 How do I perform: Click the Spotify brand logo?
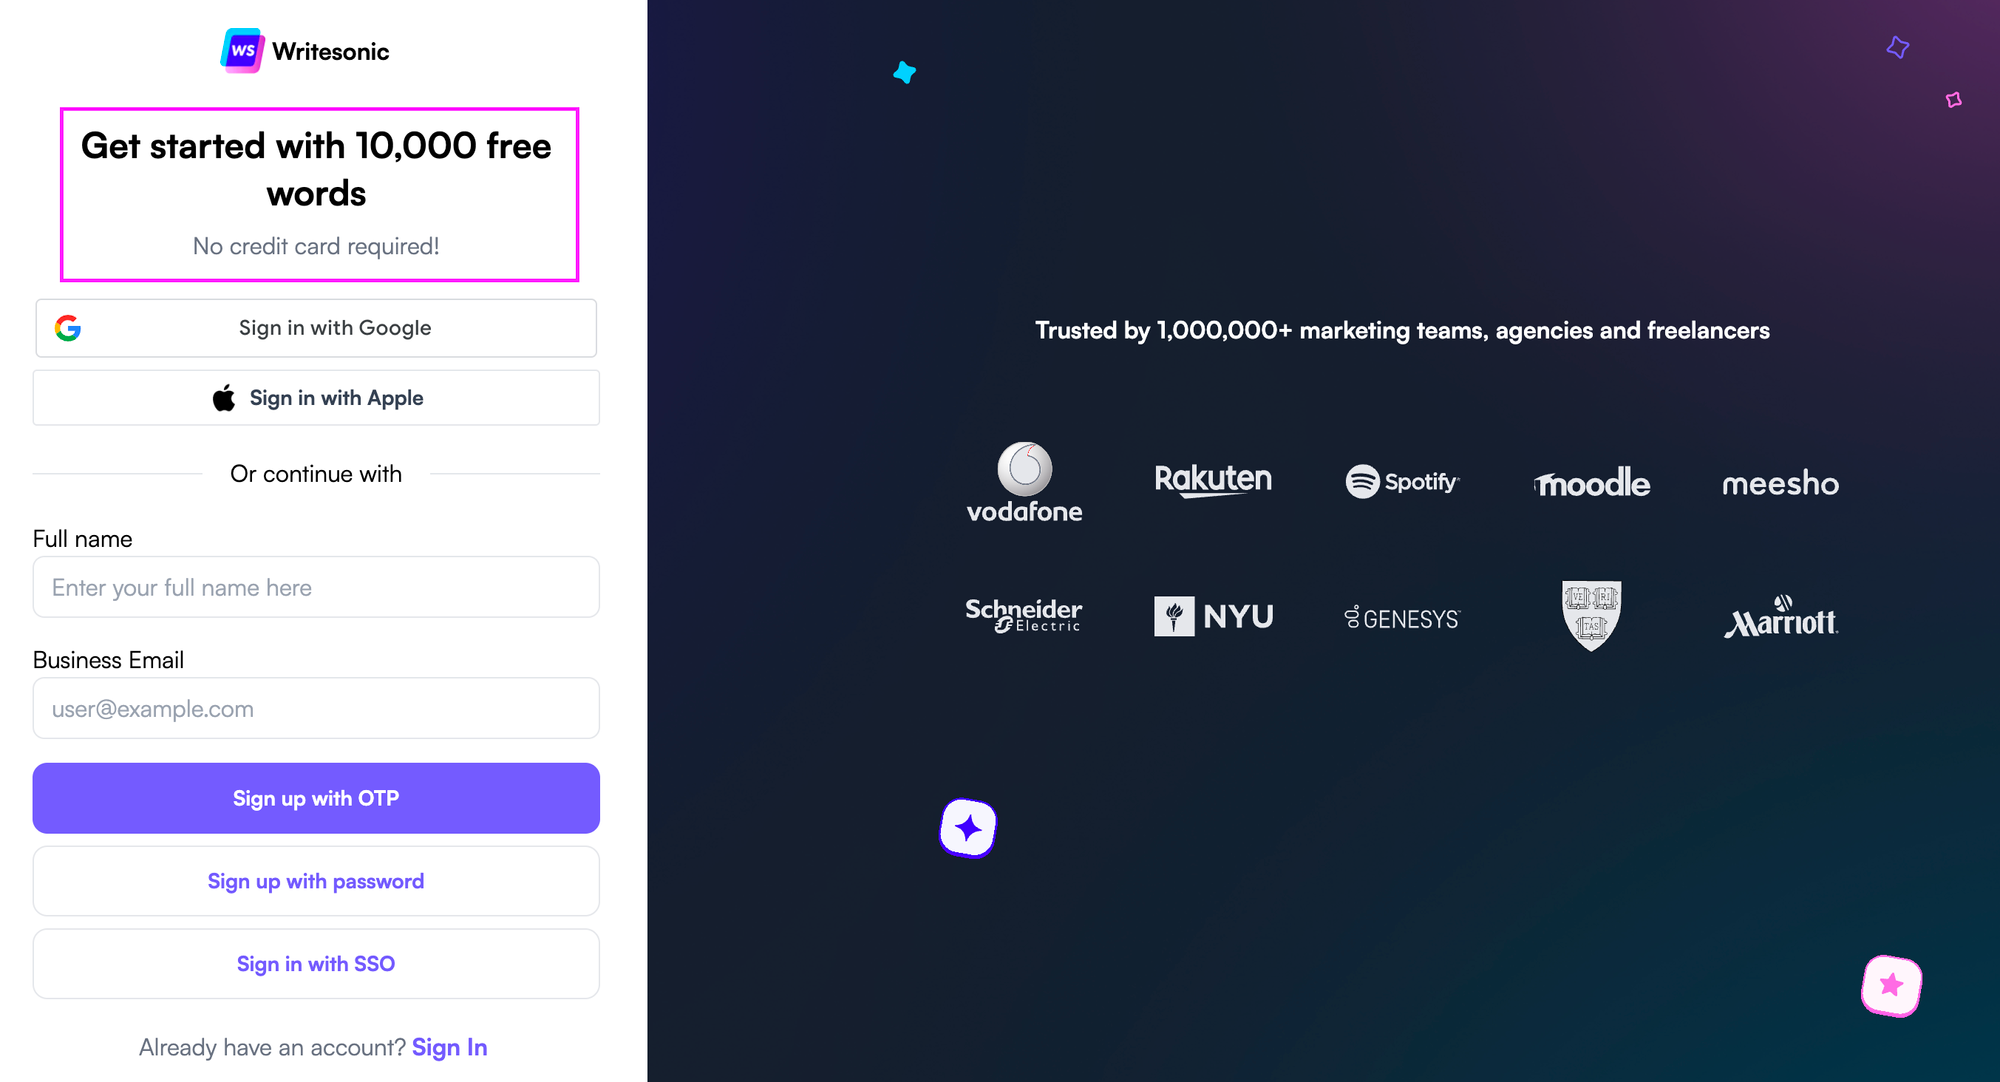coord(1403,481)
